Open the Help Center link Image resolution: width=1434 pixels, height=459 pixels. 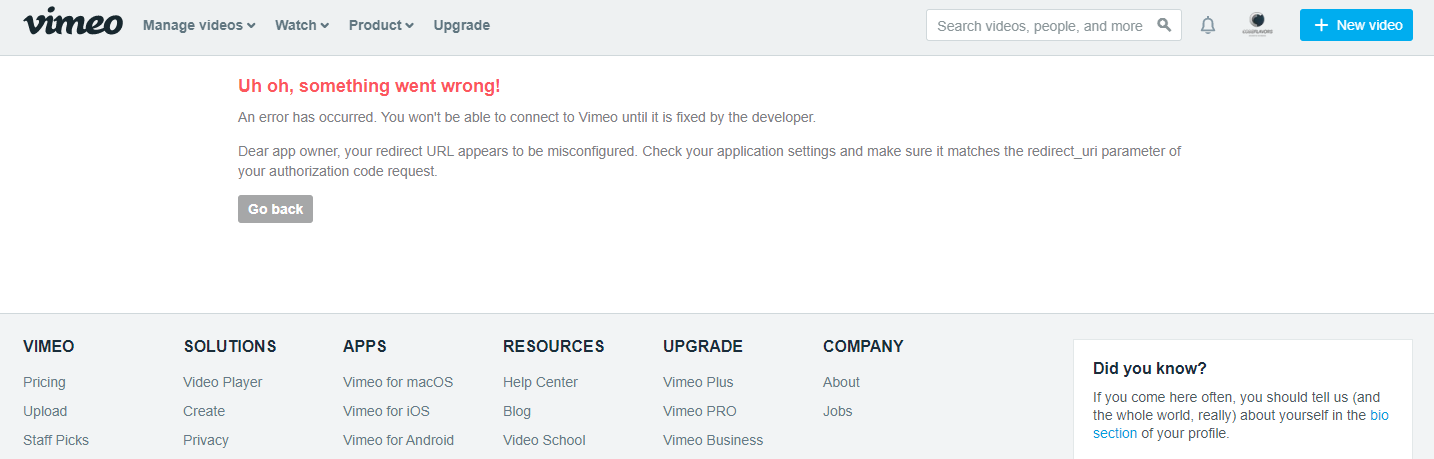click(540, 382)
